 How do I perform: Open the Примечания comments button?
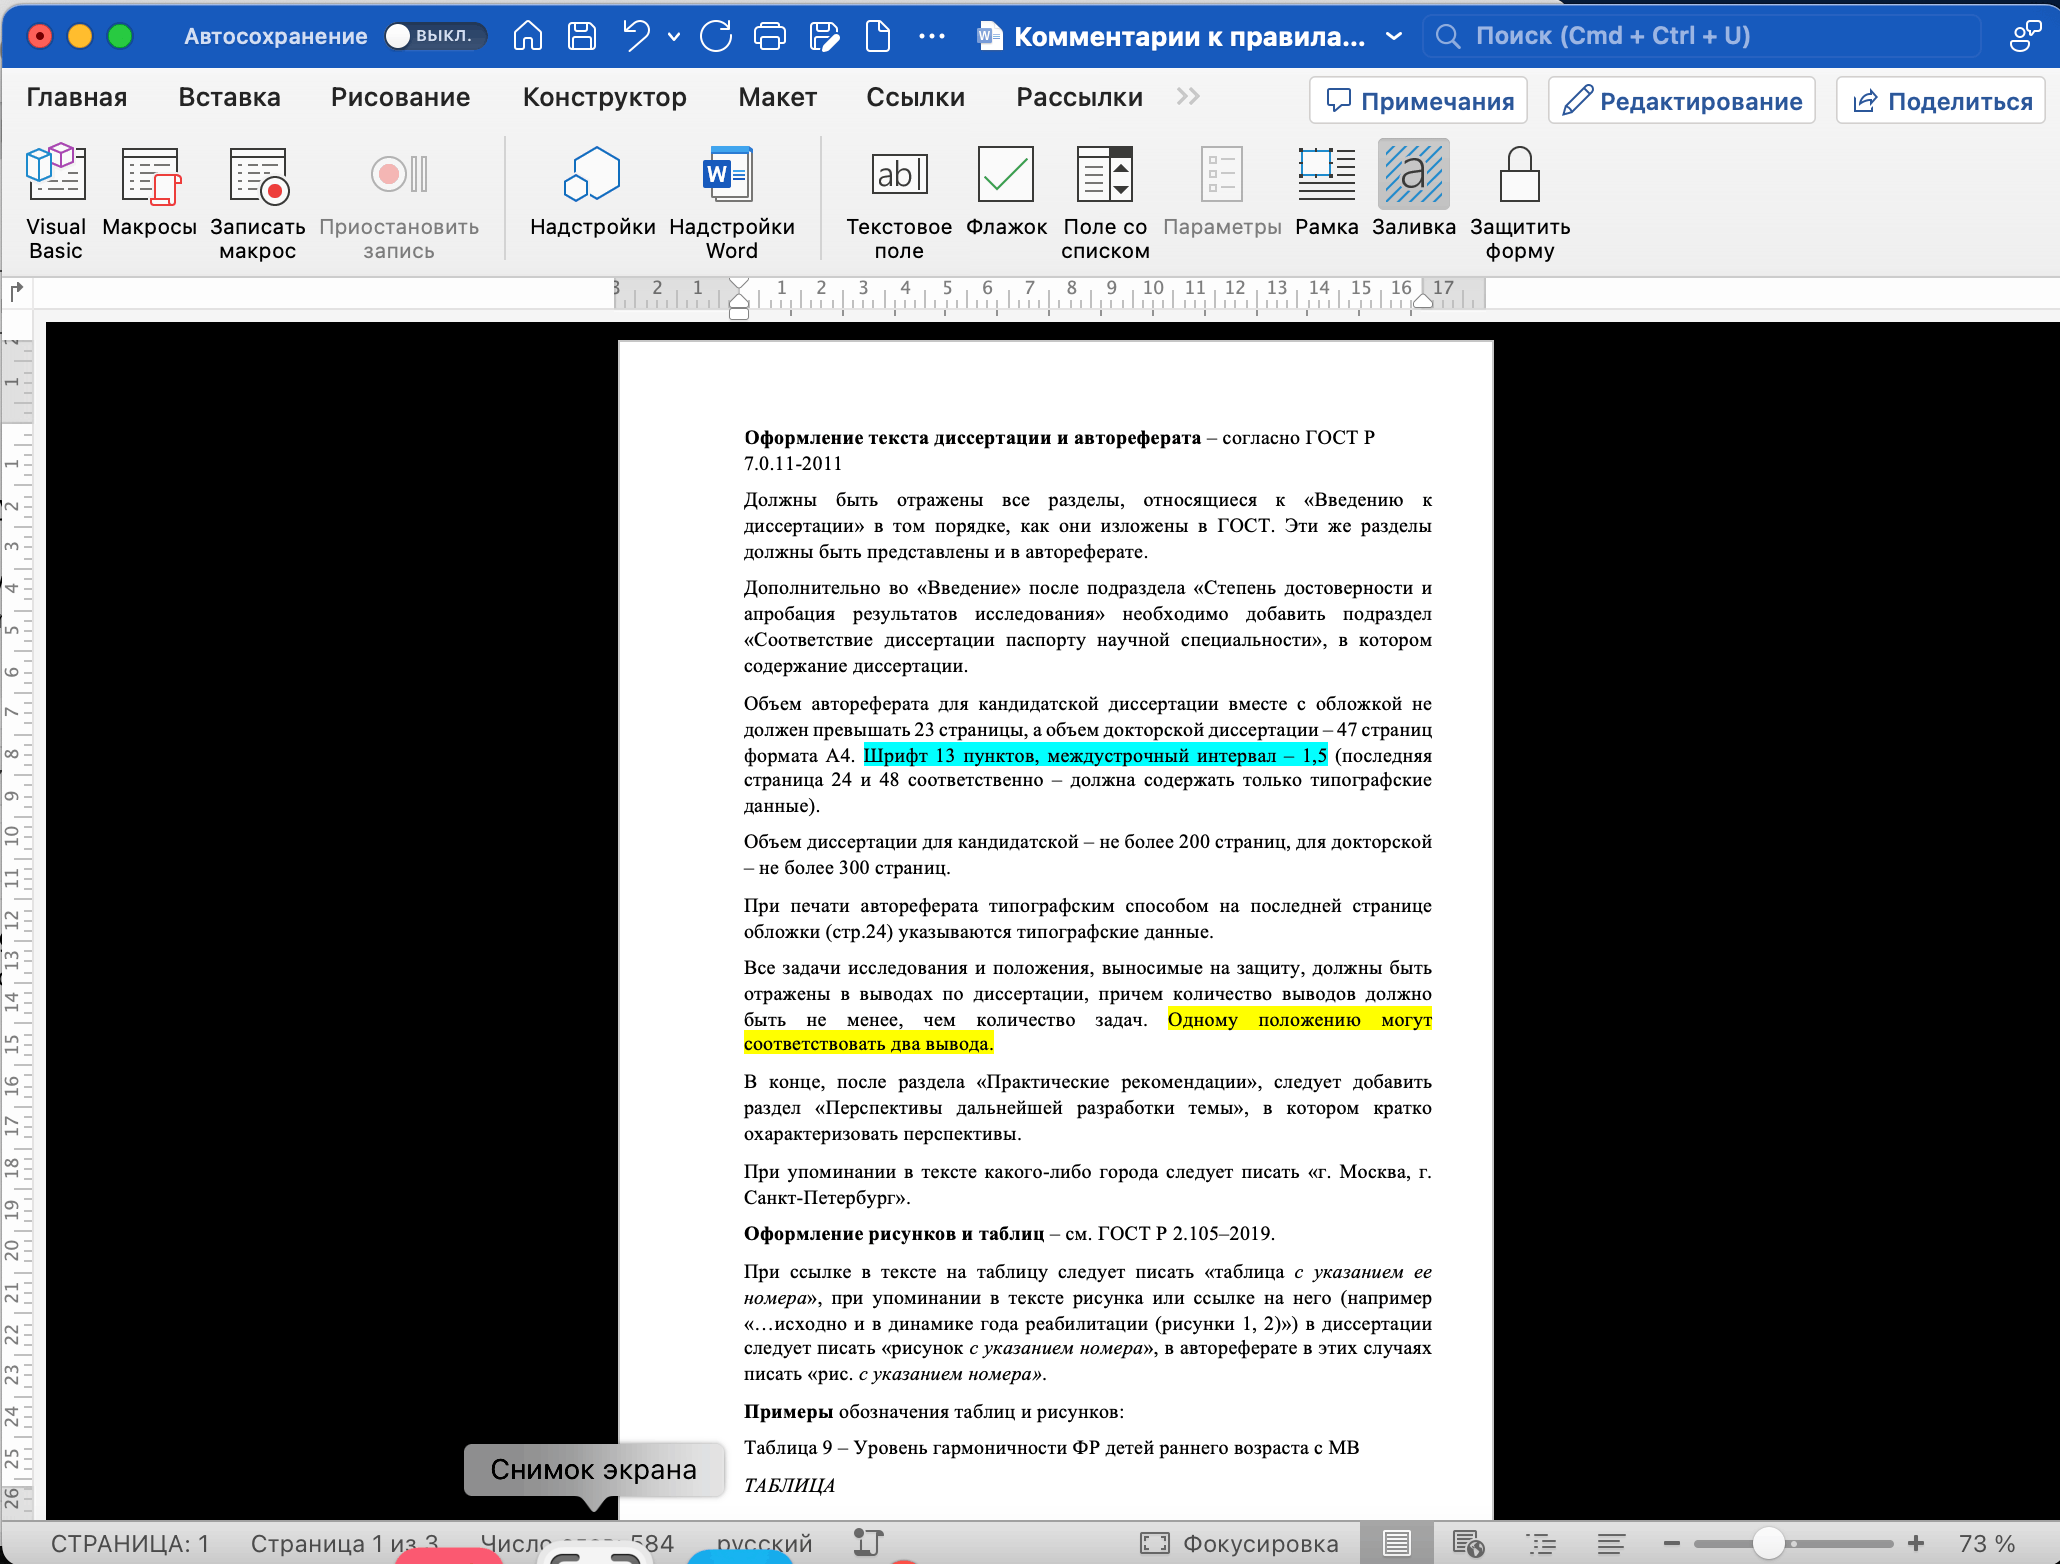point(1418,101)
